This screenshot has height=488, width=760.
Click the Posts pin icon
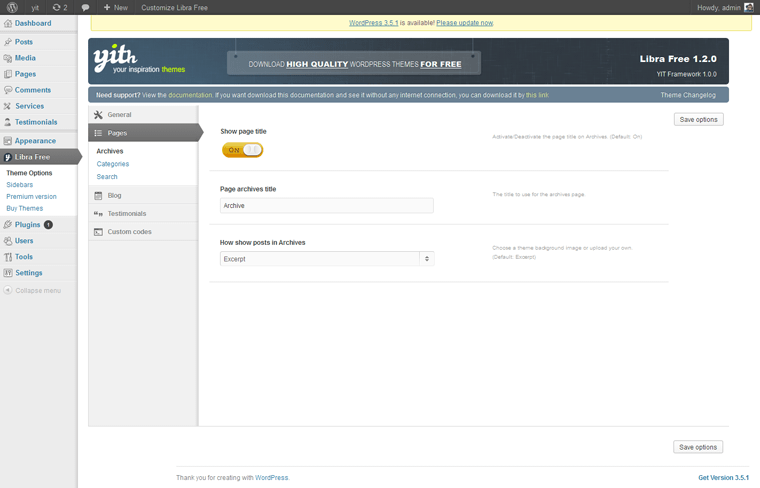click(x=8, y=42)
